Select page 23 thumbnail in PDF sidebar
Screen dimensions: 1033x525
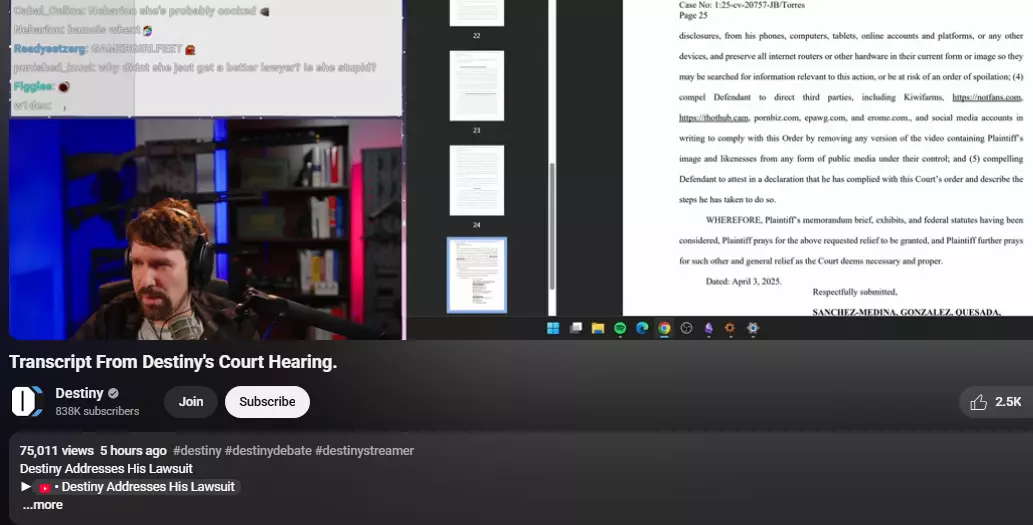pyautogui.click(x=476, y=86)
